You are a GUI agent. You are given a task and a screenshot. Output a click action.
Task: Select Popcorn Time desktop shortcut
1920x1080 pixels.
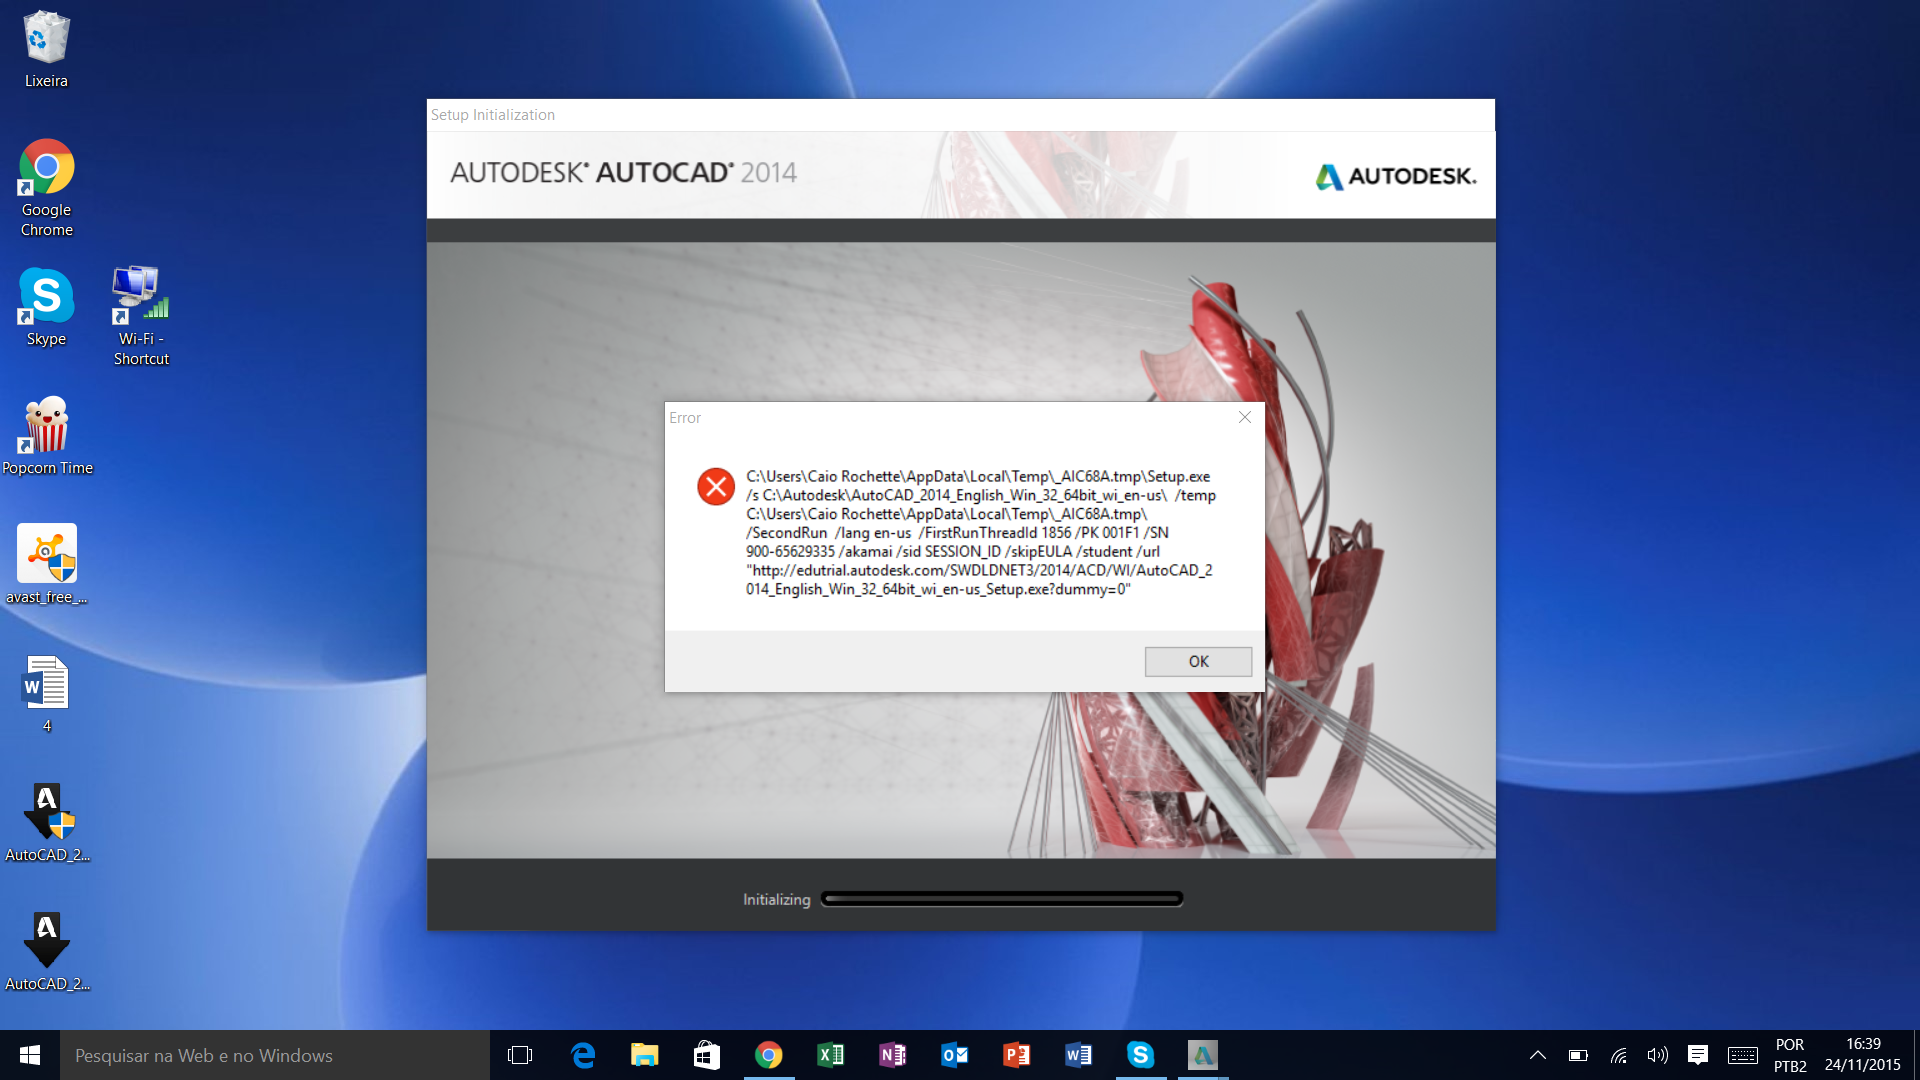[x=47, y=436]
